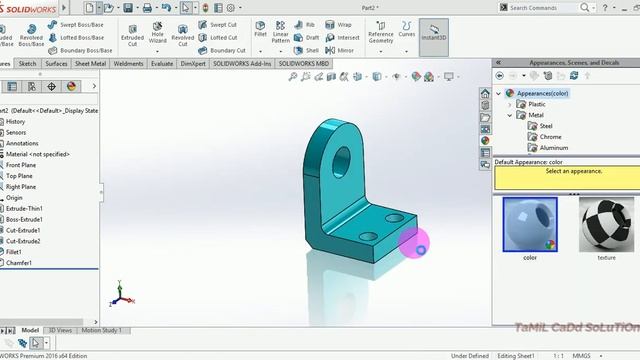Click the Revolved Boss/Base tool

point(31,36)
